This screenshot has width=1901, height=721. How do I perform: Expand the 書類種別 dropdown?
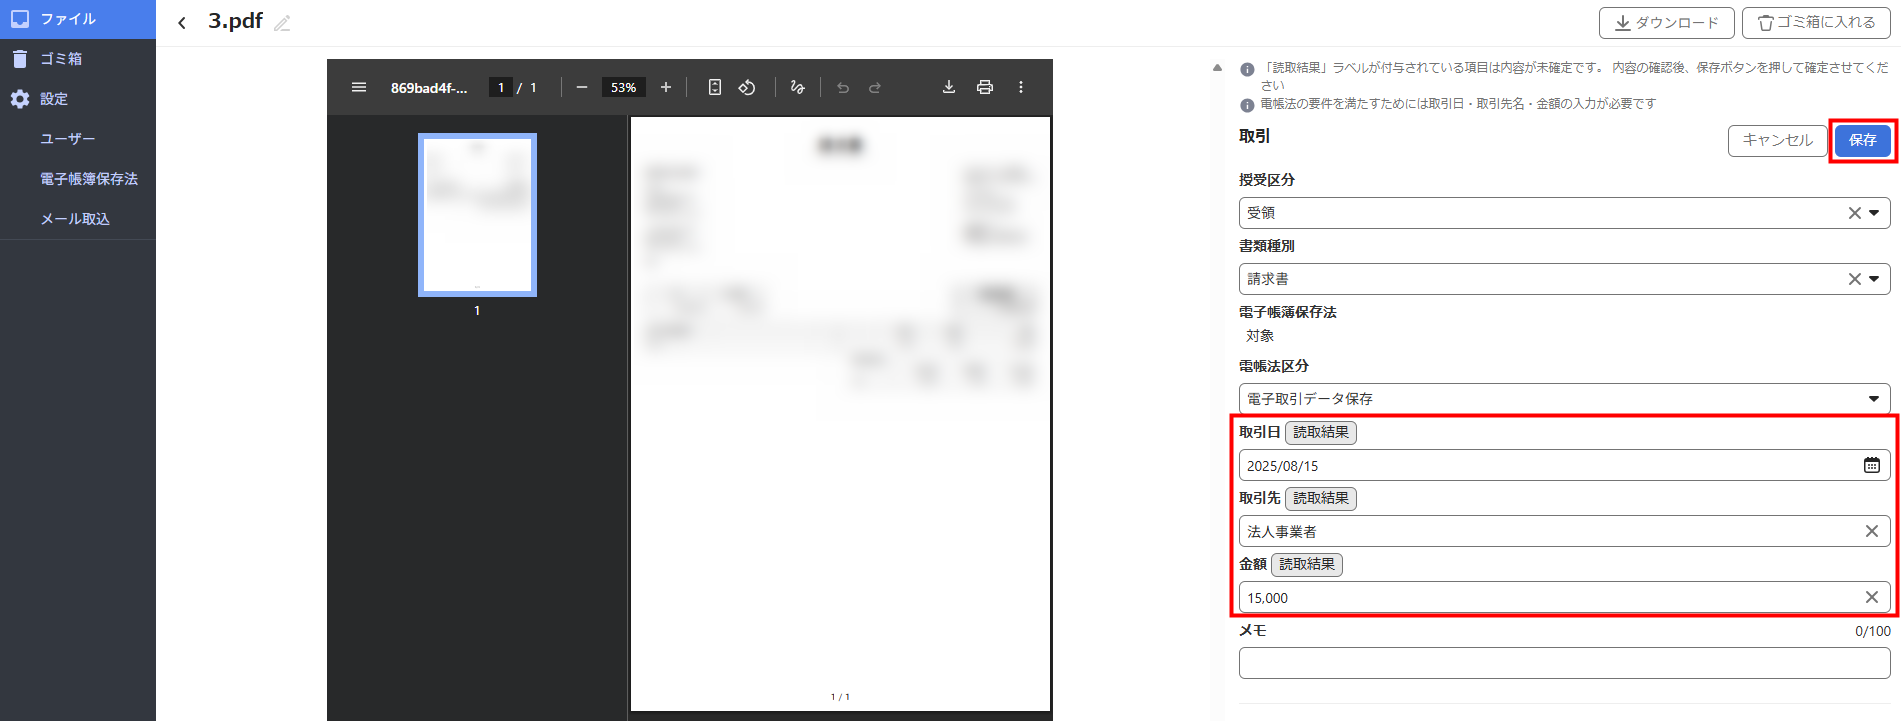[1874, 279]
